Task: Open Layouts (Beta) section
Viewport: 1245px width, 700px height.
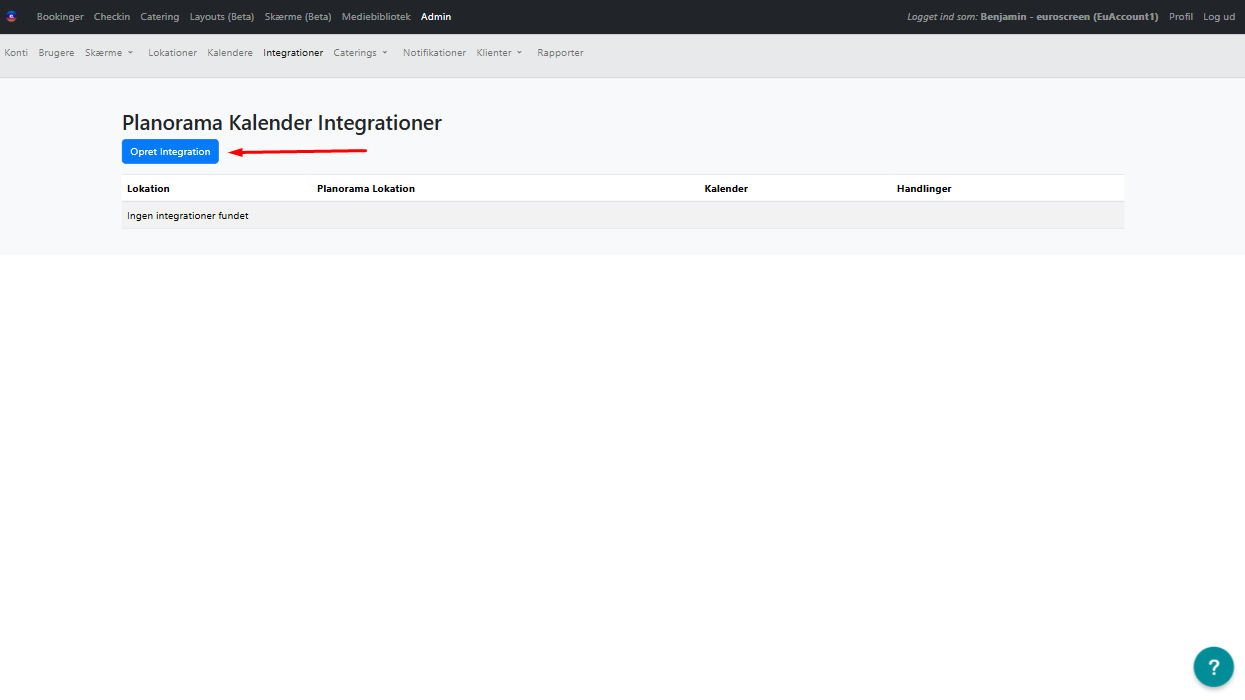Action: click(222, 17)
